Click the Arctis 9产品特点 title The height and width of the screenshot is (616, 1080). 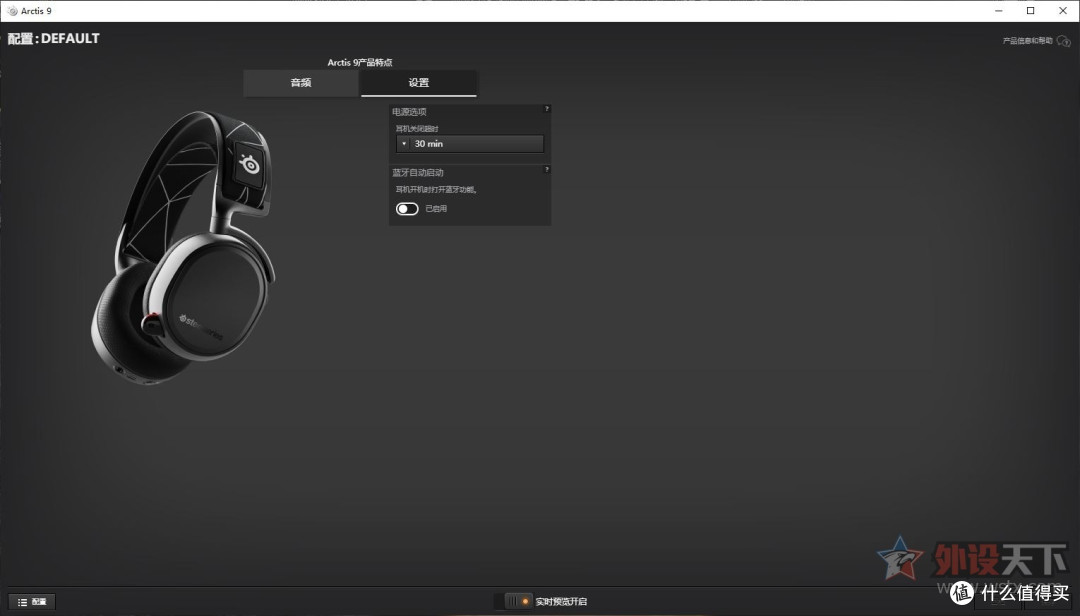coord(360,62)
